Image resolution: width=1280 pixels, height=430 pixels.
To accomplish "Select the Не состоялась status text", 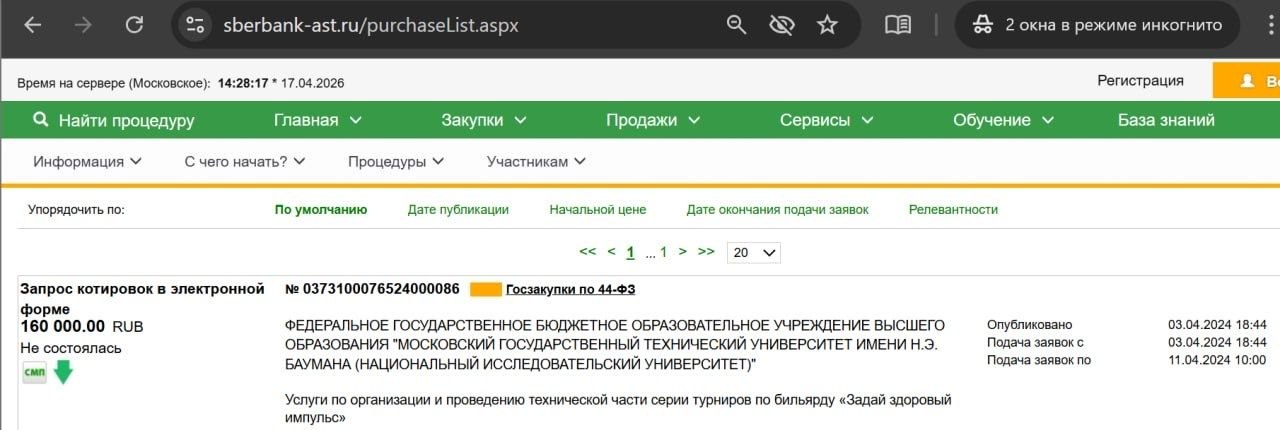I will click(x=71, y=348).
